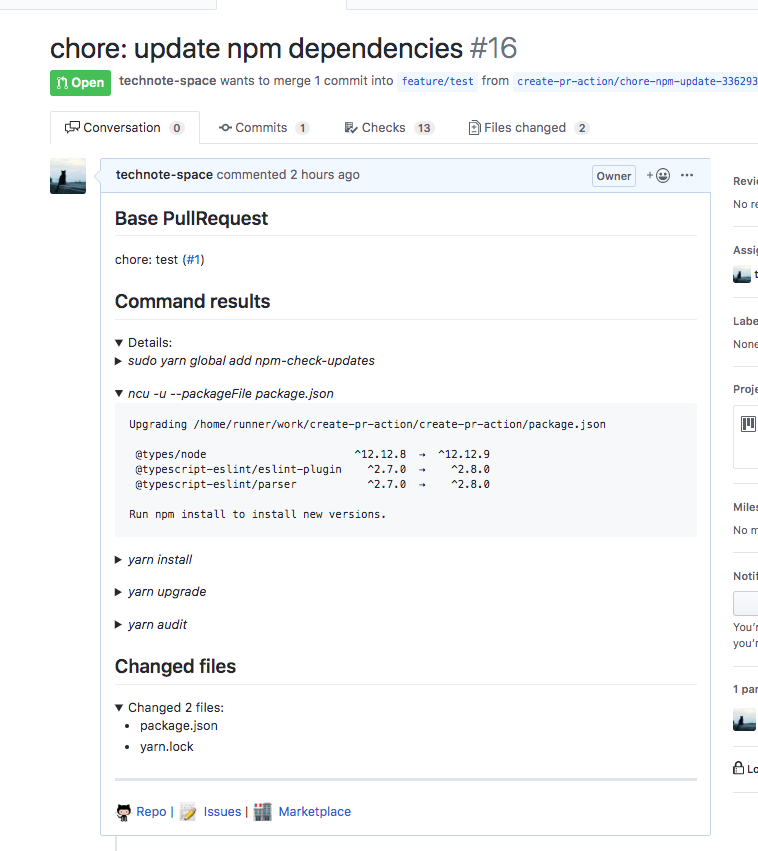Click the @typescript-eslint/parser upgrade line
This screenshot has height=851, width=758.
tap(313, 485)
